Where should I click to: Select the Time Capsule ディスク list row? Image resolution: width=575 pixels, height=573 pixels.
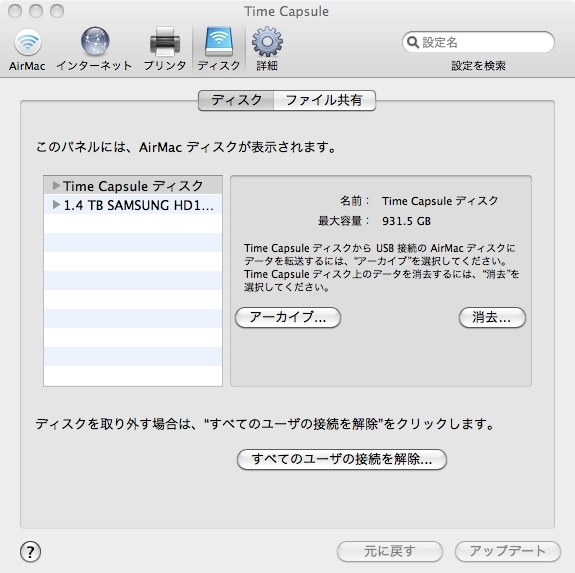[x=133, y=186]
